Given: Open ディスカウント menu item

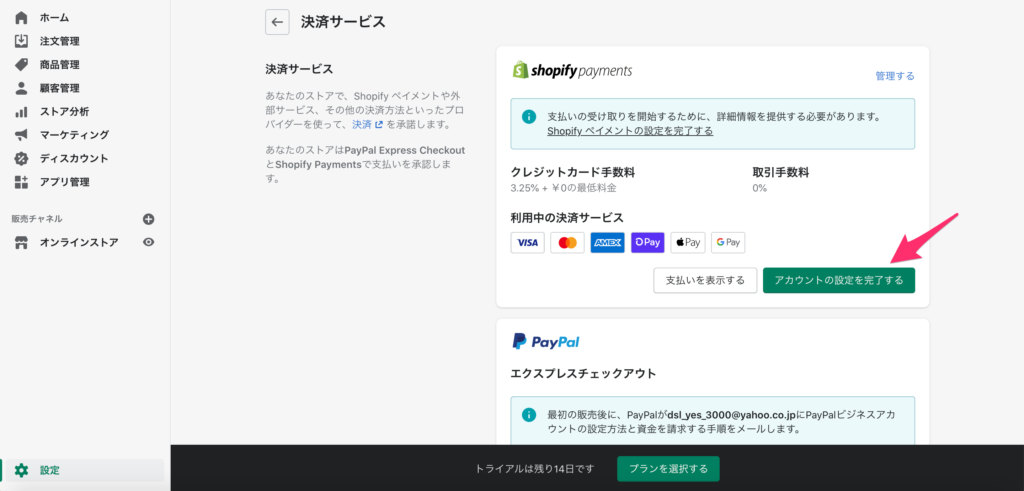Looking at the screenshot, I should point(74,159).
